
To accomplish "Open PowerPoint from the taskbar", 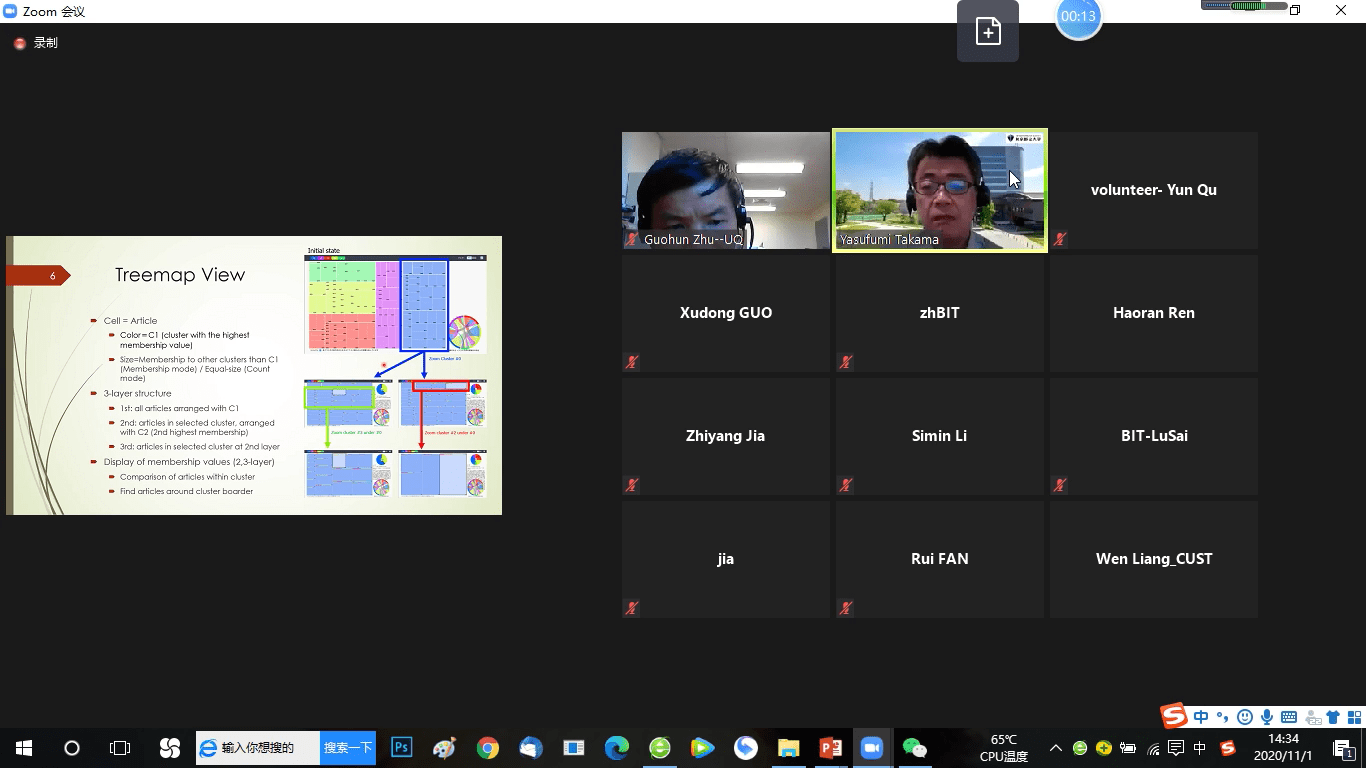I will pyautogui.click(x=830, y=747).
